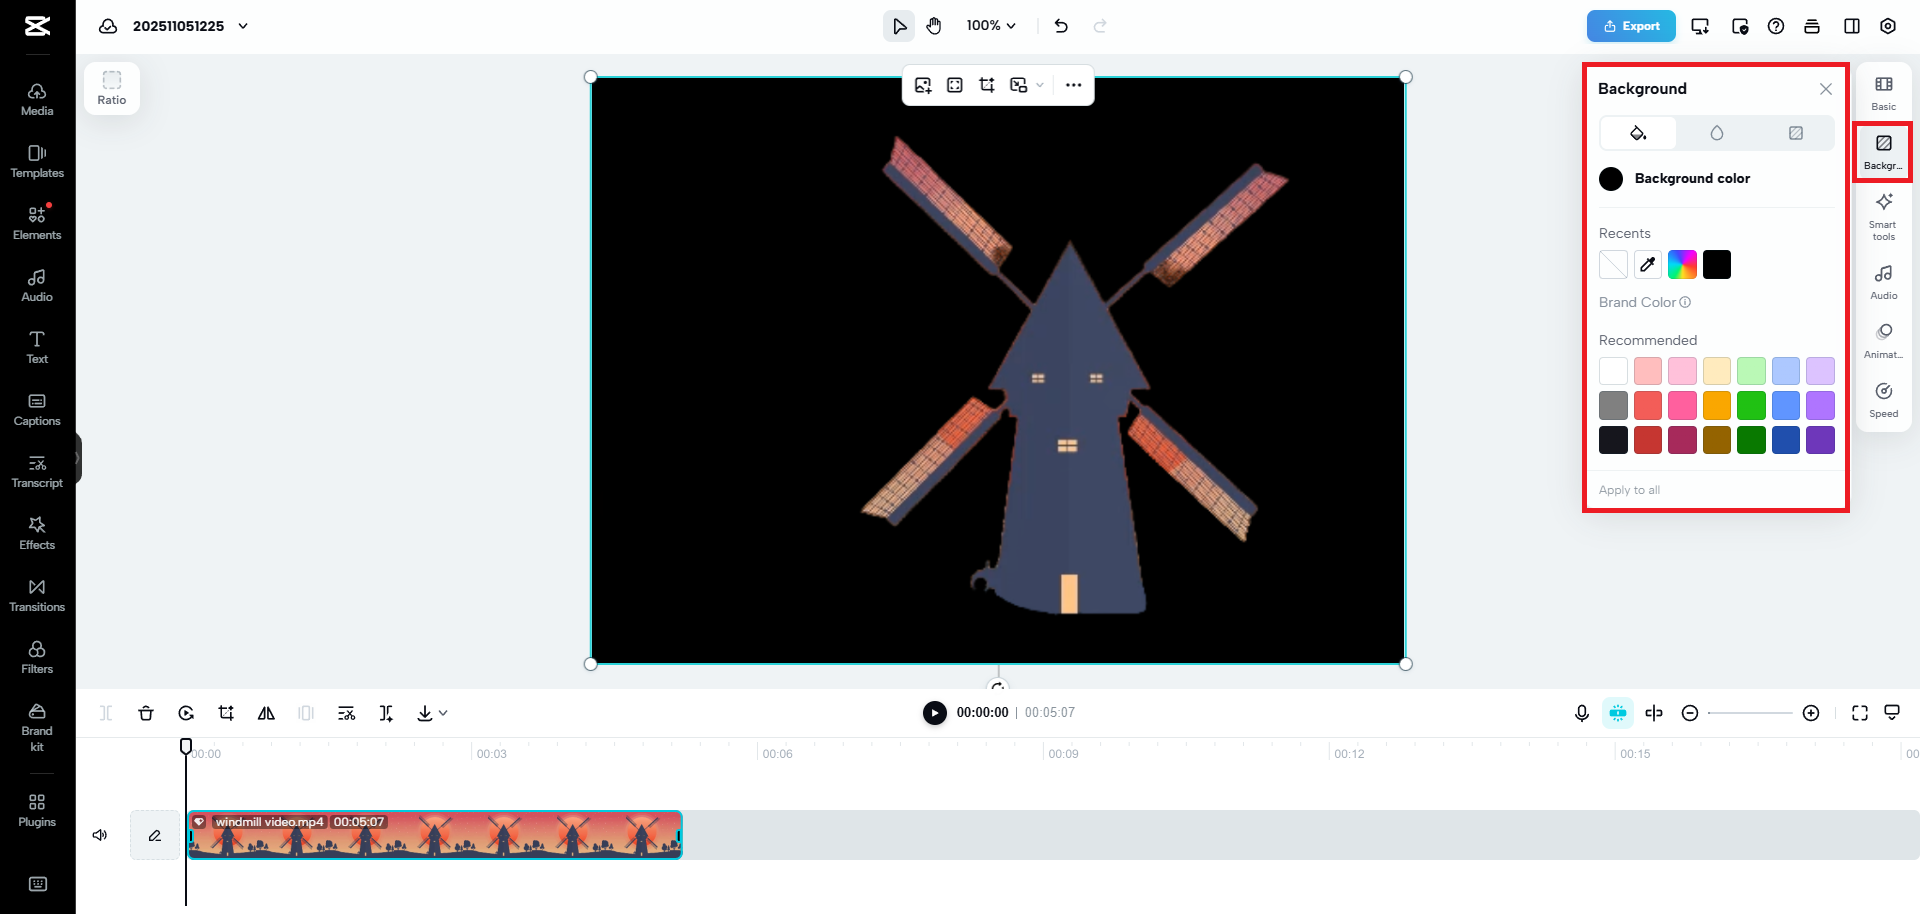Click the Brand Color info icon
1920x914 pixels.
tap(1685, 302)
